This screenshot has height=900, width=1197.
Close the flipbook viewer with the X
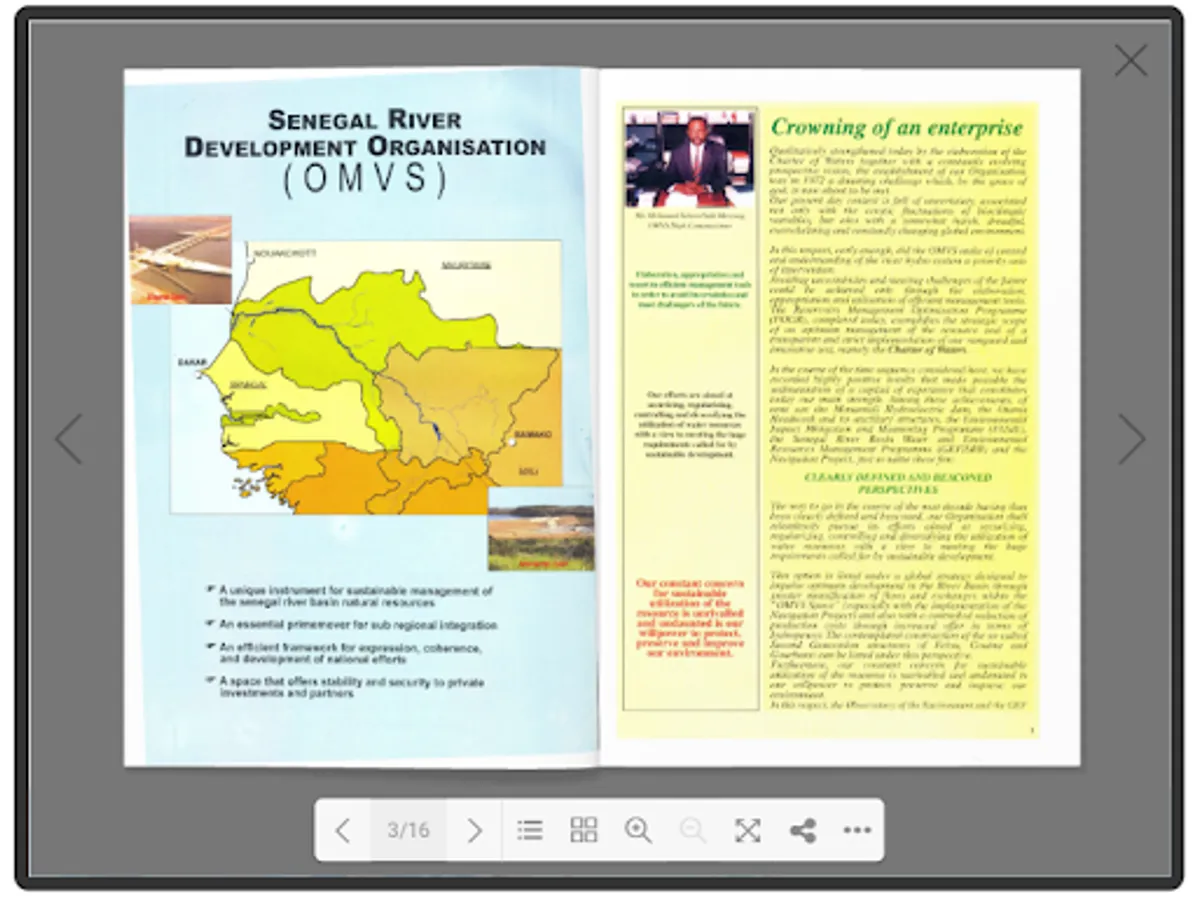[1131, 60]
